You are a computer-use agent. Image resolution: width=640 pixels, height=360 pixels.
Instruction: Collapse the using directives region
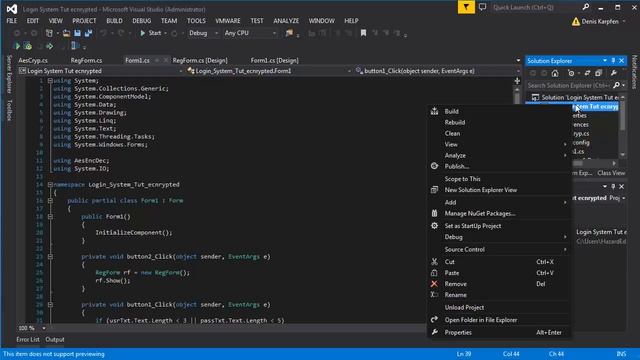tap(50, 81)
